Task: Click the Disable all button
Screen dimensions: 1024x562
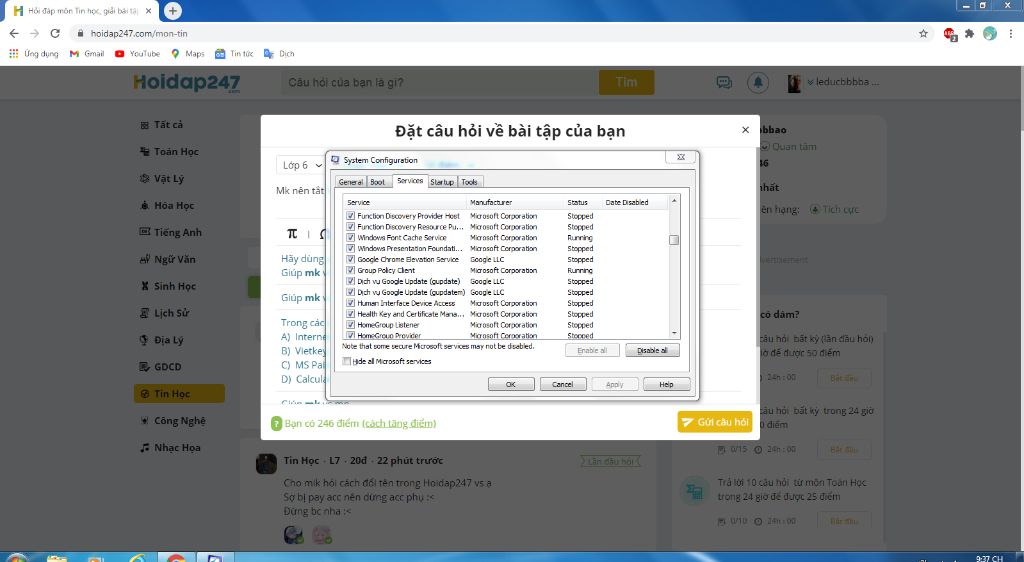Action: pos(652,351)
